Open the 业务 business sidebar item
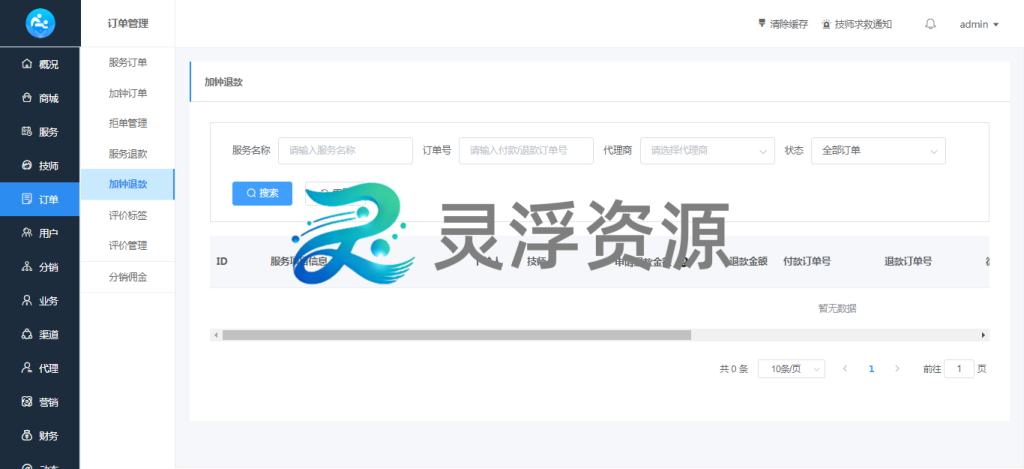Screen dimensions: 1024x469 (40, 301)
